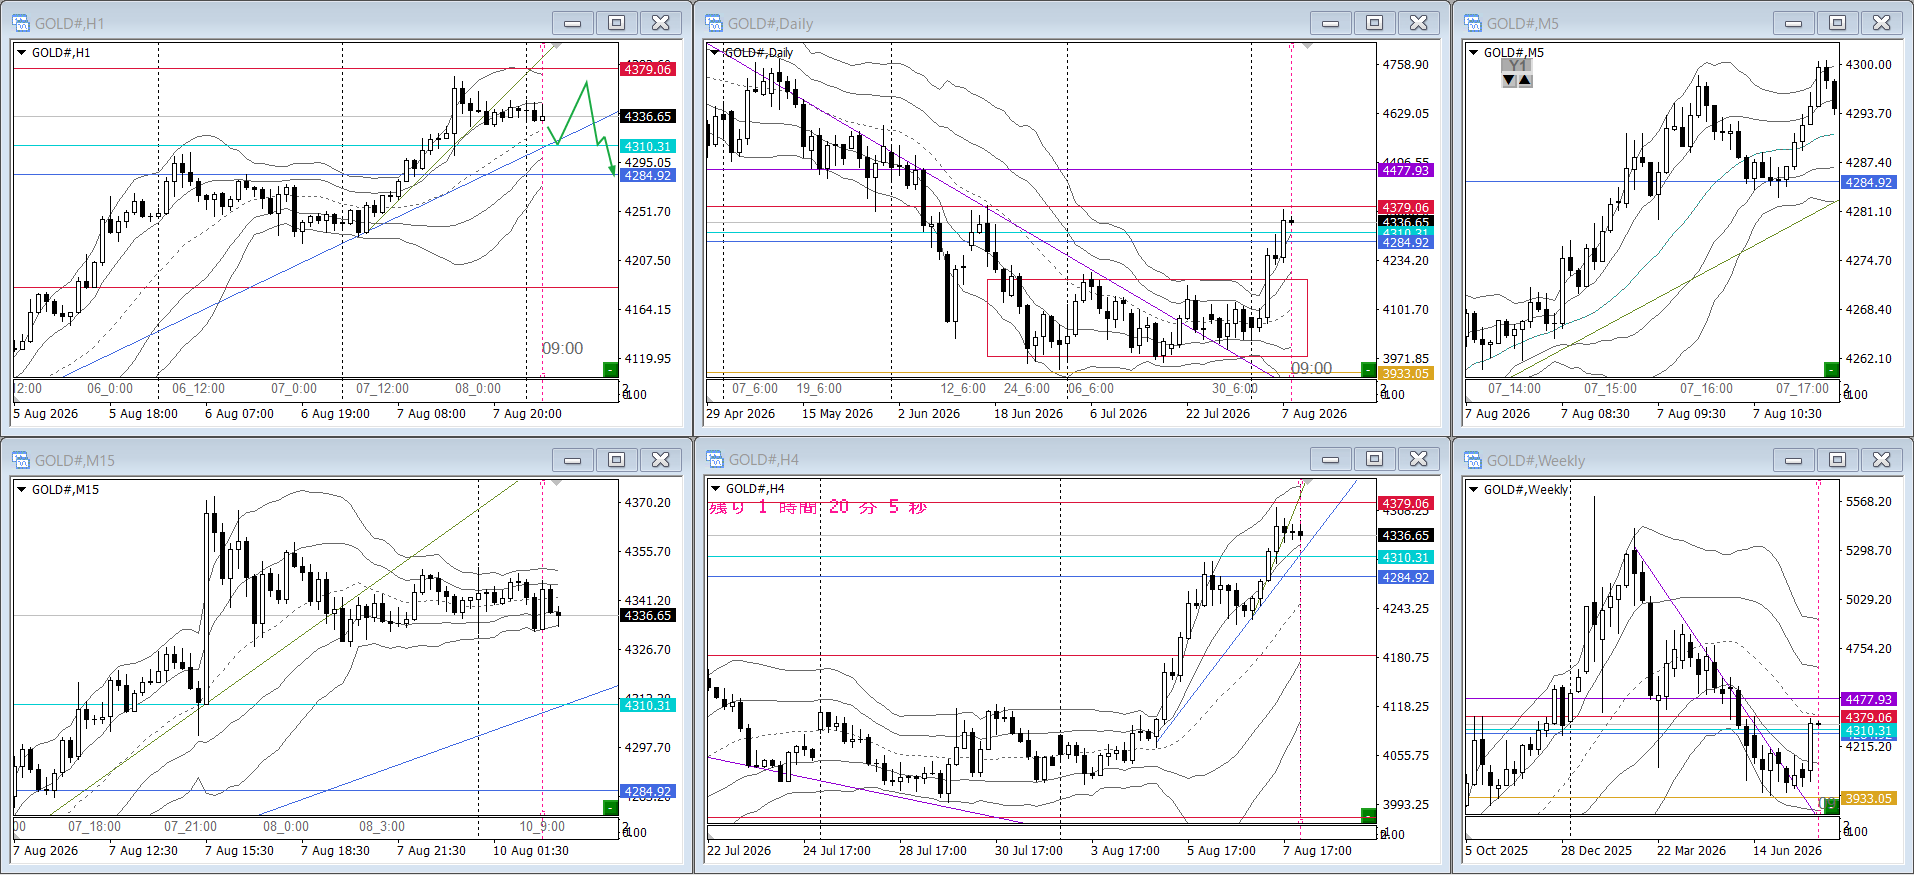
Task: Maximize the GOLD#,H4 chart window
Action: 1375,460
